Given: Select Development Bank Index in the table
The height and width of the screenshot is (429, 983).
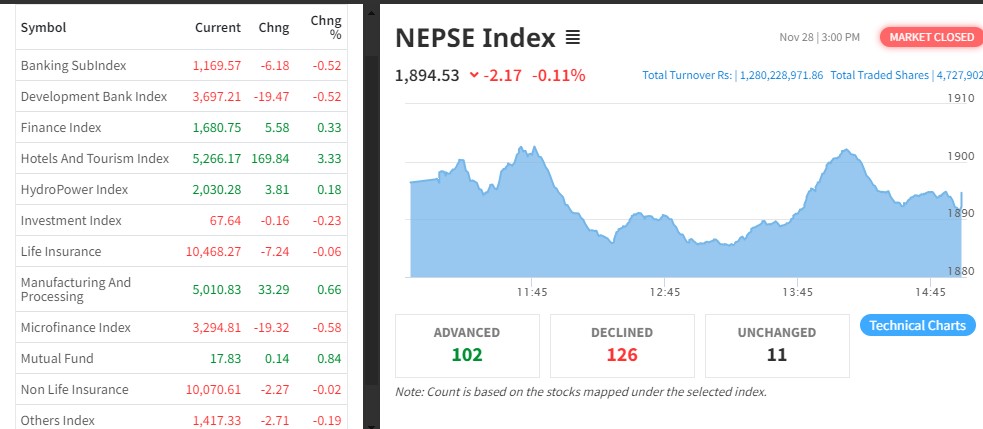Looking at the screenshot, I should (x=94, y=96).
